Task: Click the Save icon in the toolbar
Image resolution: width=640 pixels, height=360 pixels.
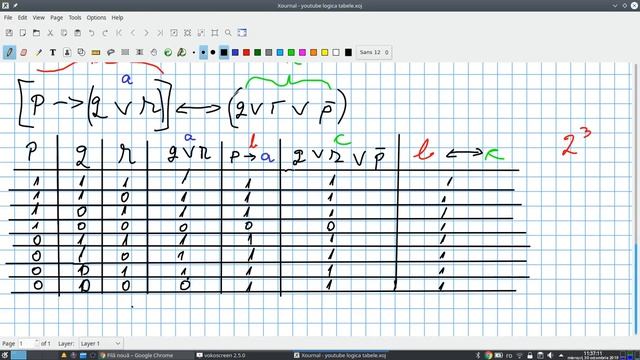Action: [x=9, y=33]
